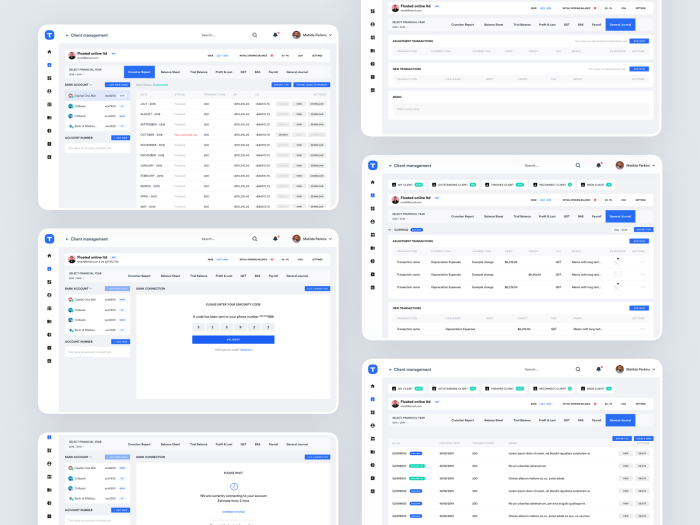Open the month dropdown in the journal transactions panel
The width and height of the screenshot is (700, 525).
621,229
